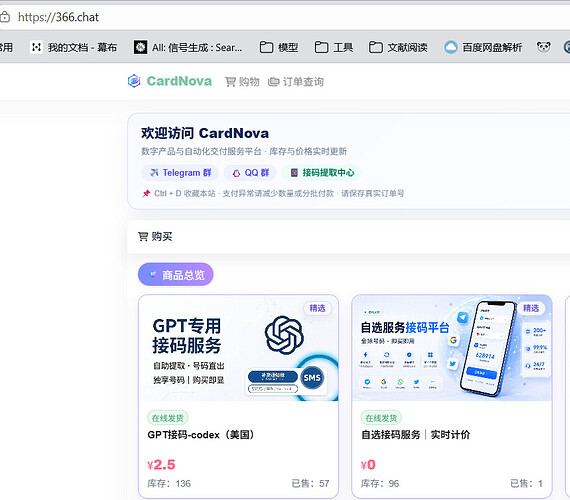Click the QQ penguin icon
Image resolution: width=570 pixels, height=500 pixels.
tap(236, 173)
